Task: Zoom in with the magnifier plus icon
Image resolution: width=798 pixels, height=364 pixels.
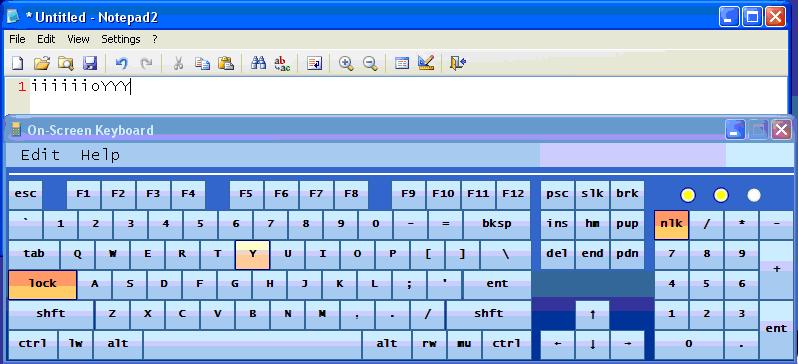Action: point(346,63)
